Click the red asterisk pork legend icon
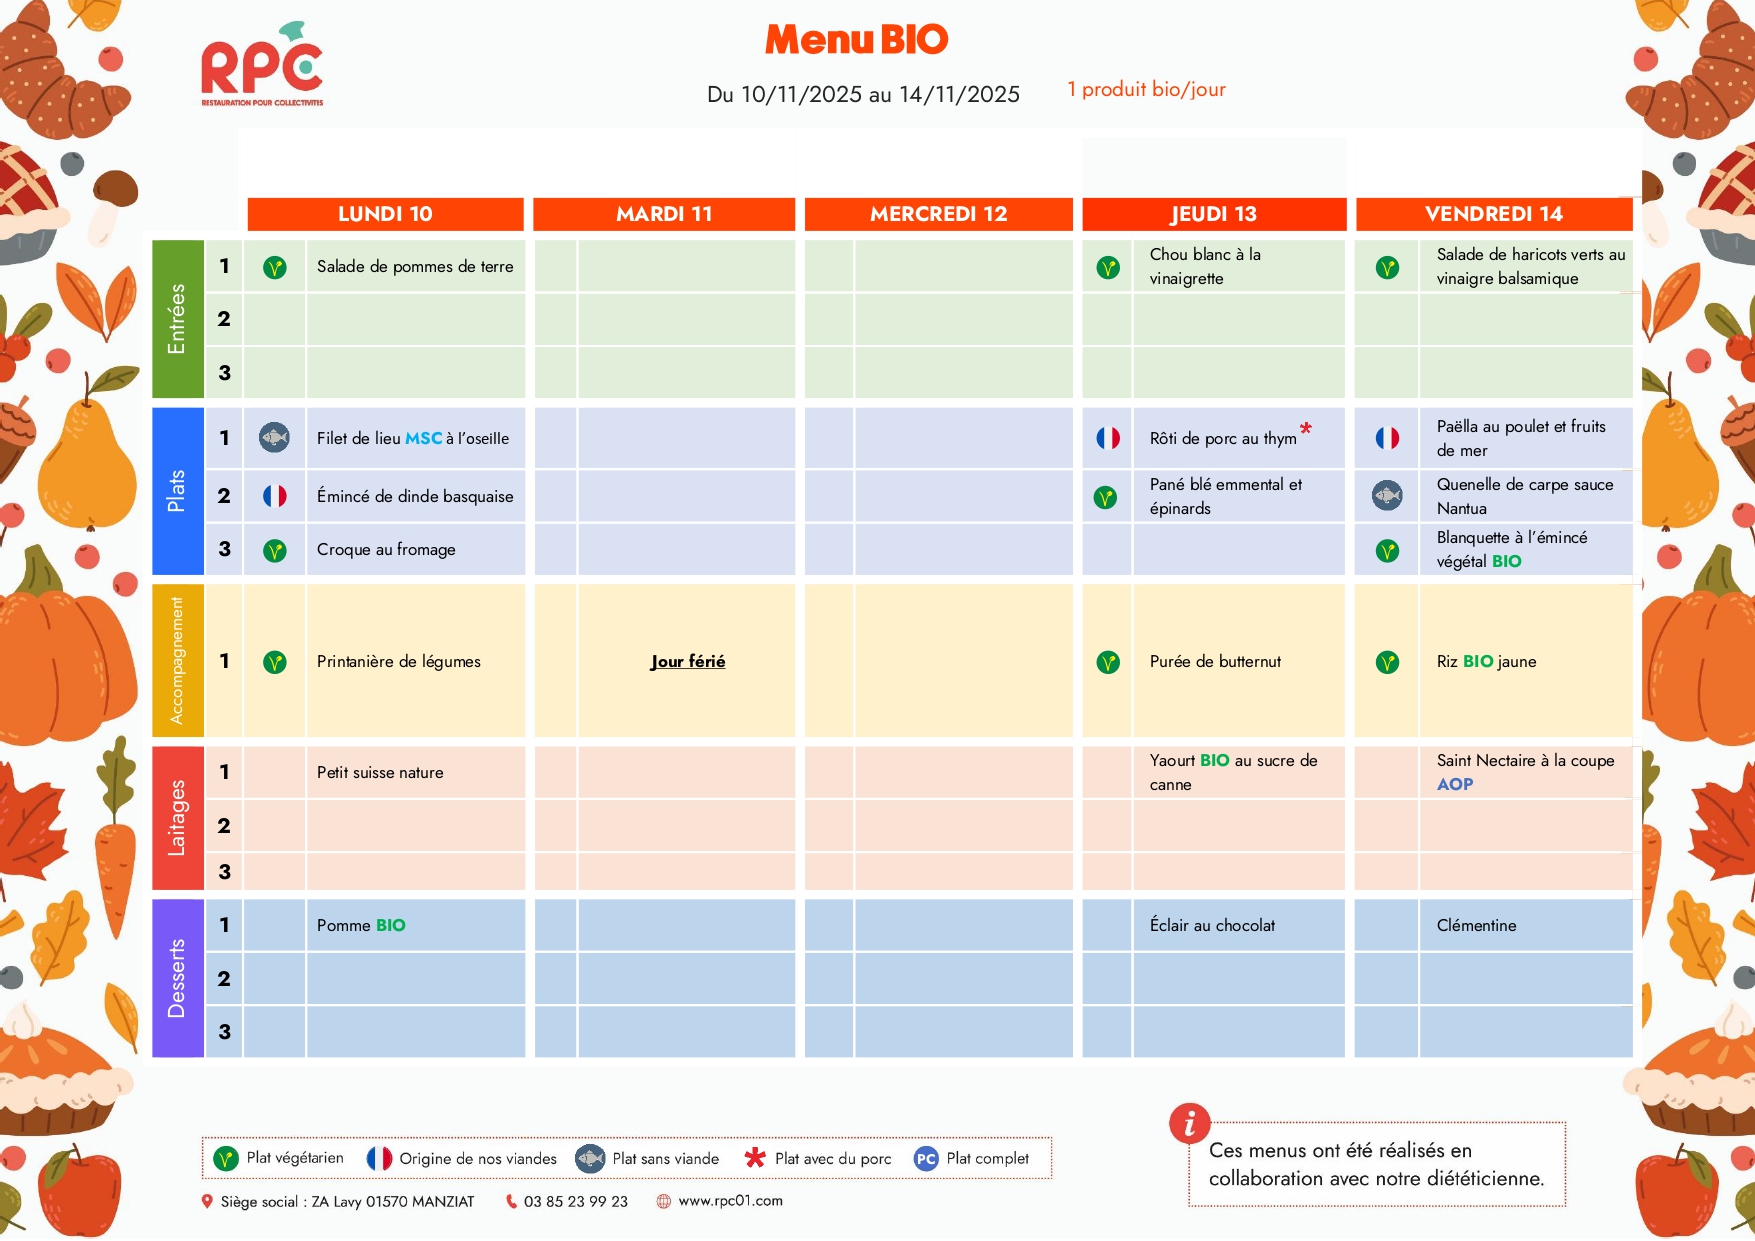The image size is (1755, 1241). click(x=755, y=1158)
